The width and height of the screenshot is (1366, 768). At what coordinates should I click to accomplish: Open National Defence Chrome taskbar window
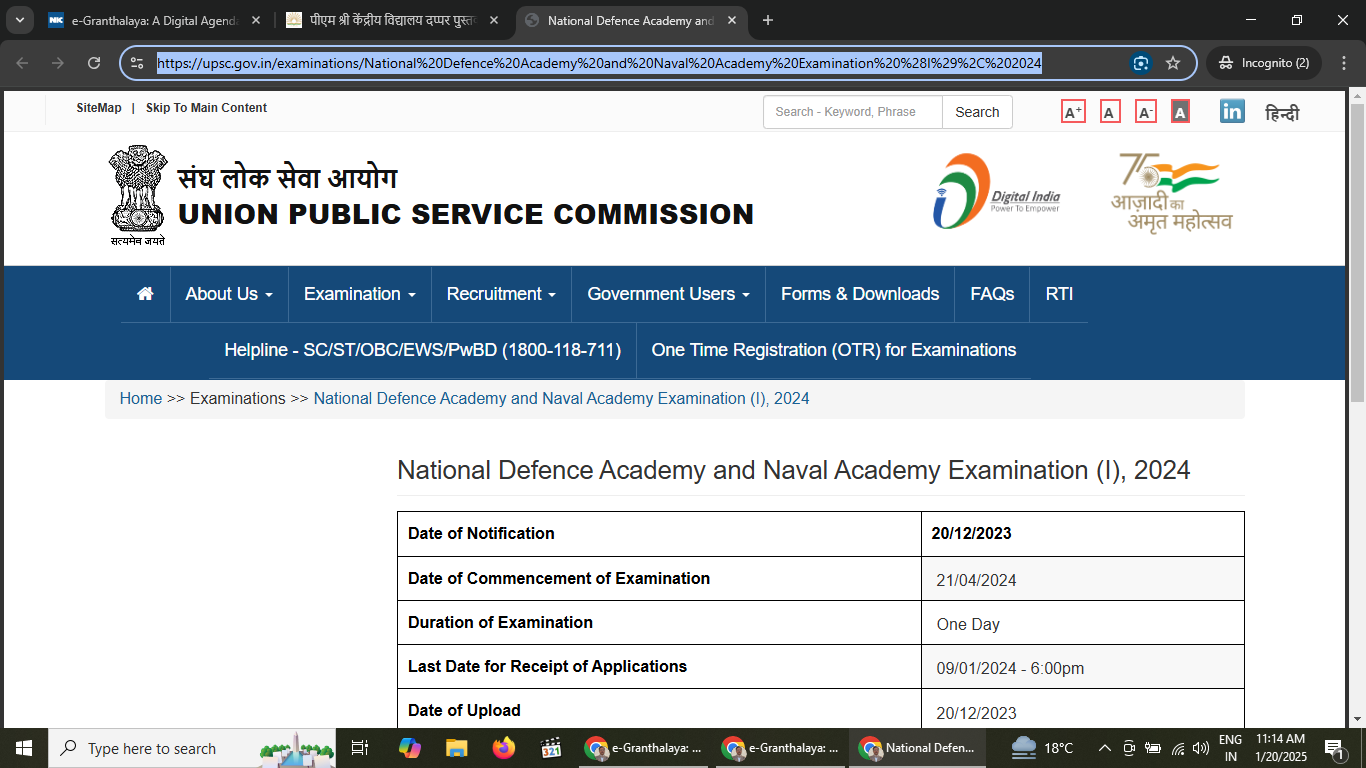pos(917,748)
